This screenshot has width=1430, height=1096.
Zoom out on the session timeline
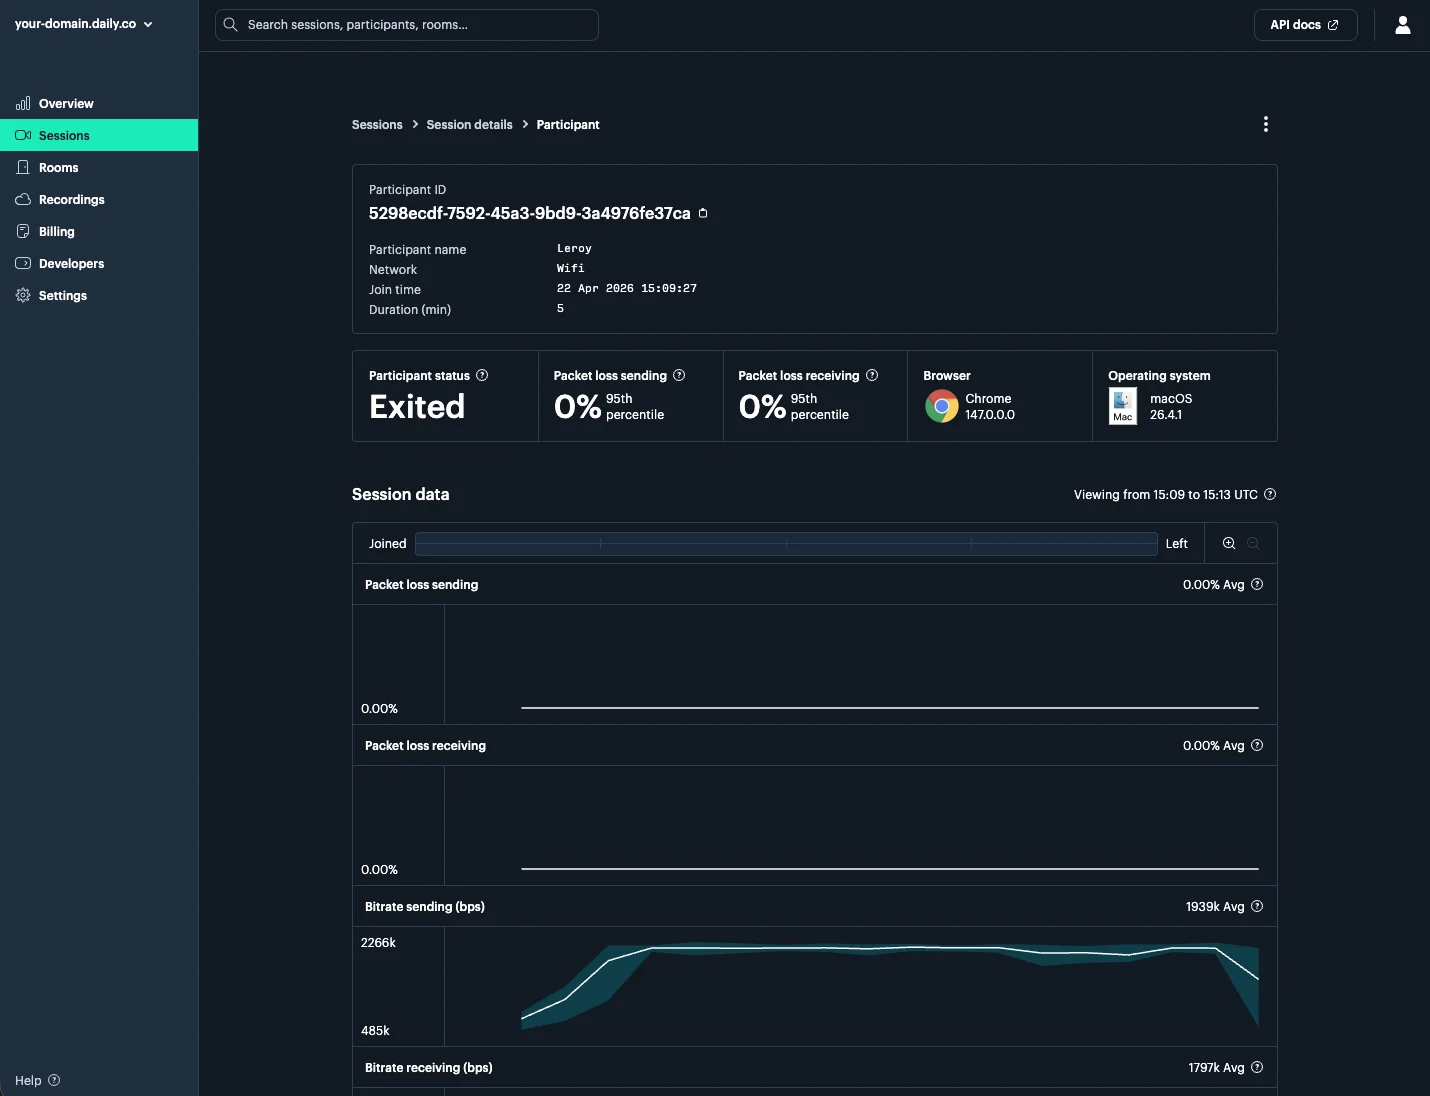pos(1253,543)
